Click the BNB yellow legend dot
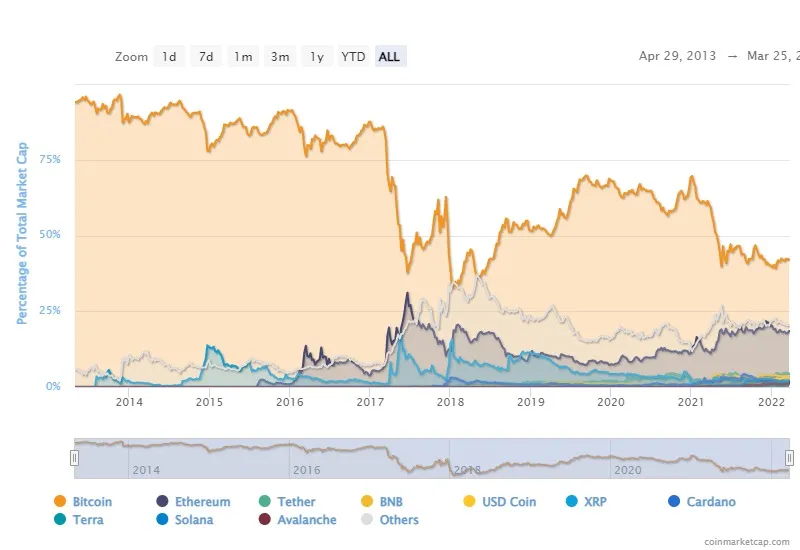 tap(367, 502)
